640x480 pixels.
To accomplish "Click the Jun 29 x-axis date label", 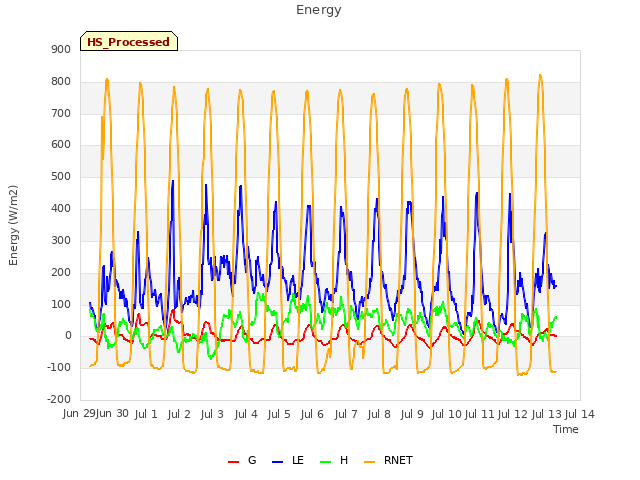I will point(79,413).
